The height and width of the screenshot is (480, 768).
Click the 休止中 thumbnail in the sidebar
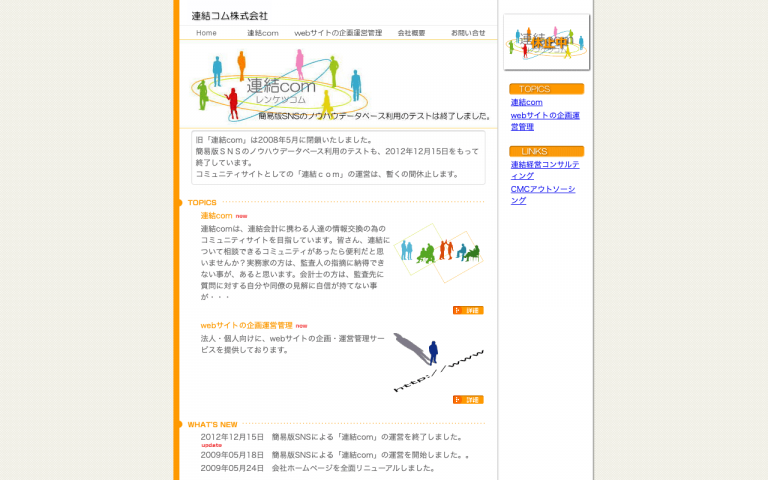547,42
